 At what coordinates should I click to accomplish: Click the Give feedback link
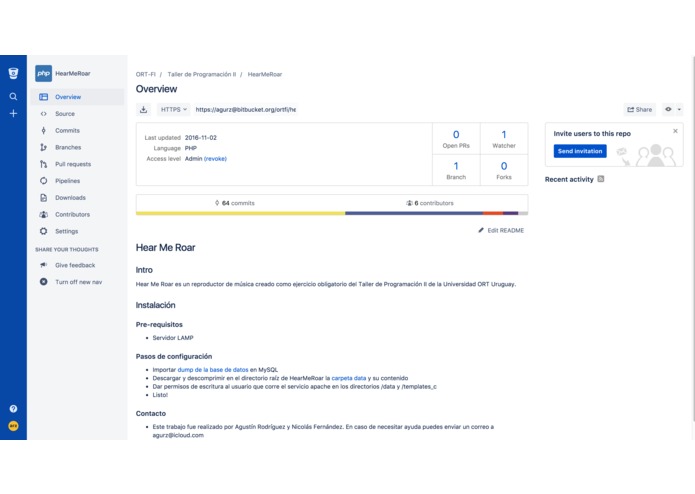(x=75, y=265)
